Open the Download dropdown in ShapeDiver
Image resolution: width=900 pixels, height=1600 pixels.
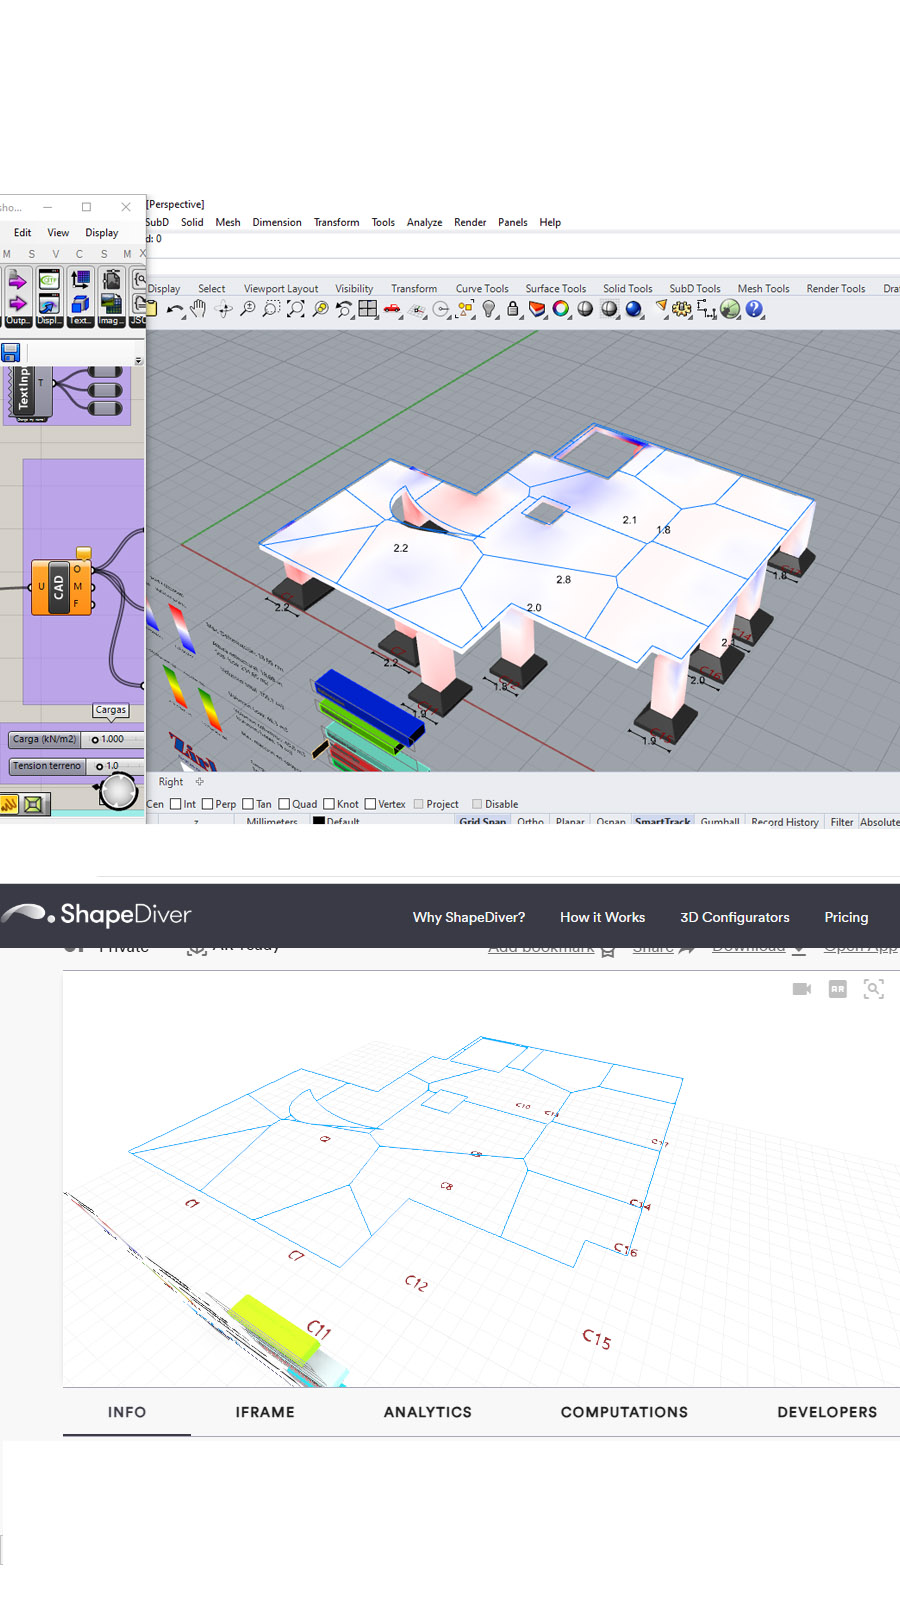click(759, 948)
